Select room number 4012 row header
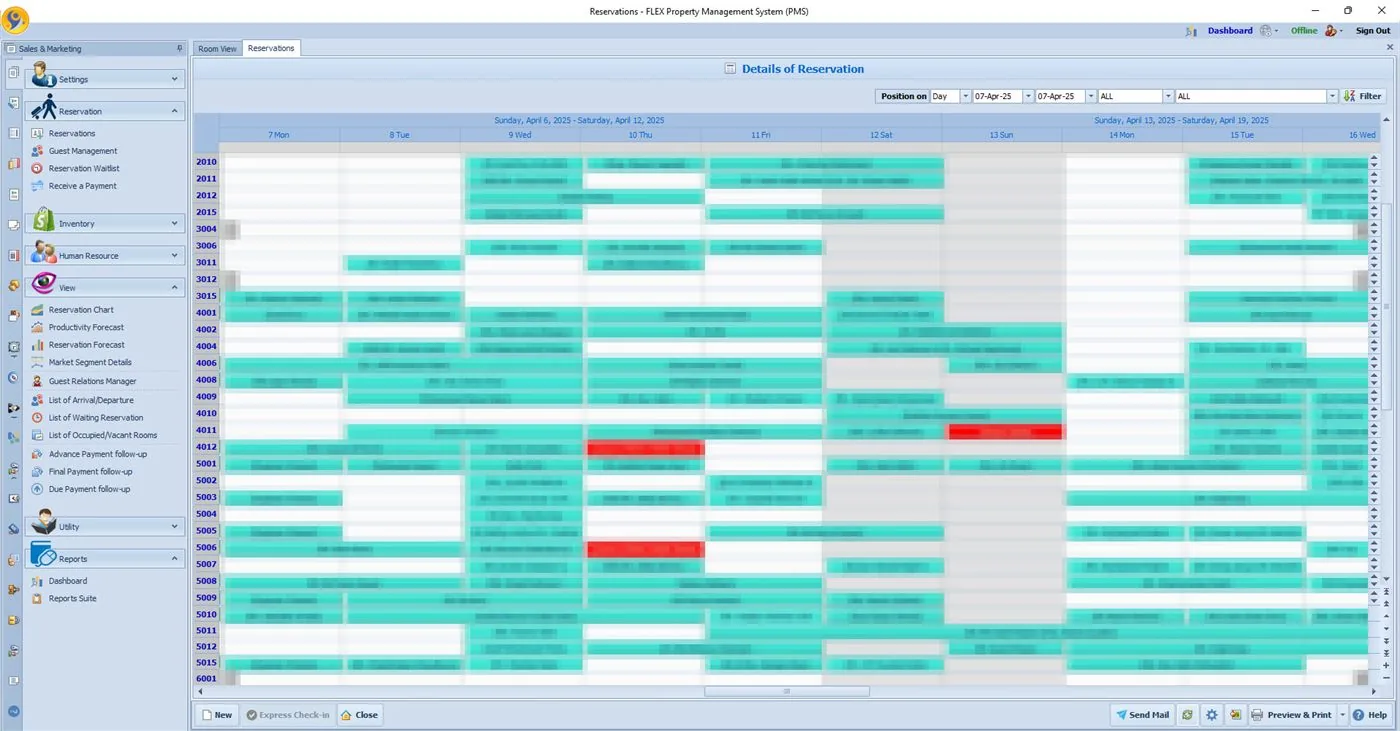This screenshot has height=731, width=1400. click(x=206, y=447)
